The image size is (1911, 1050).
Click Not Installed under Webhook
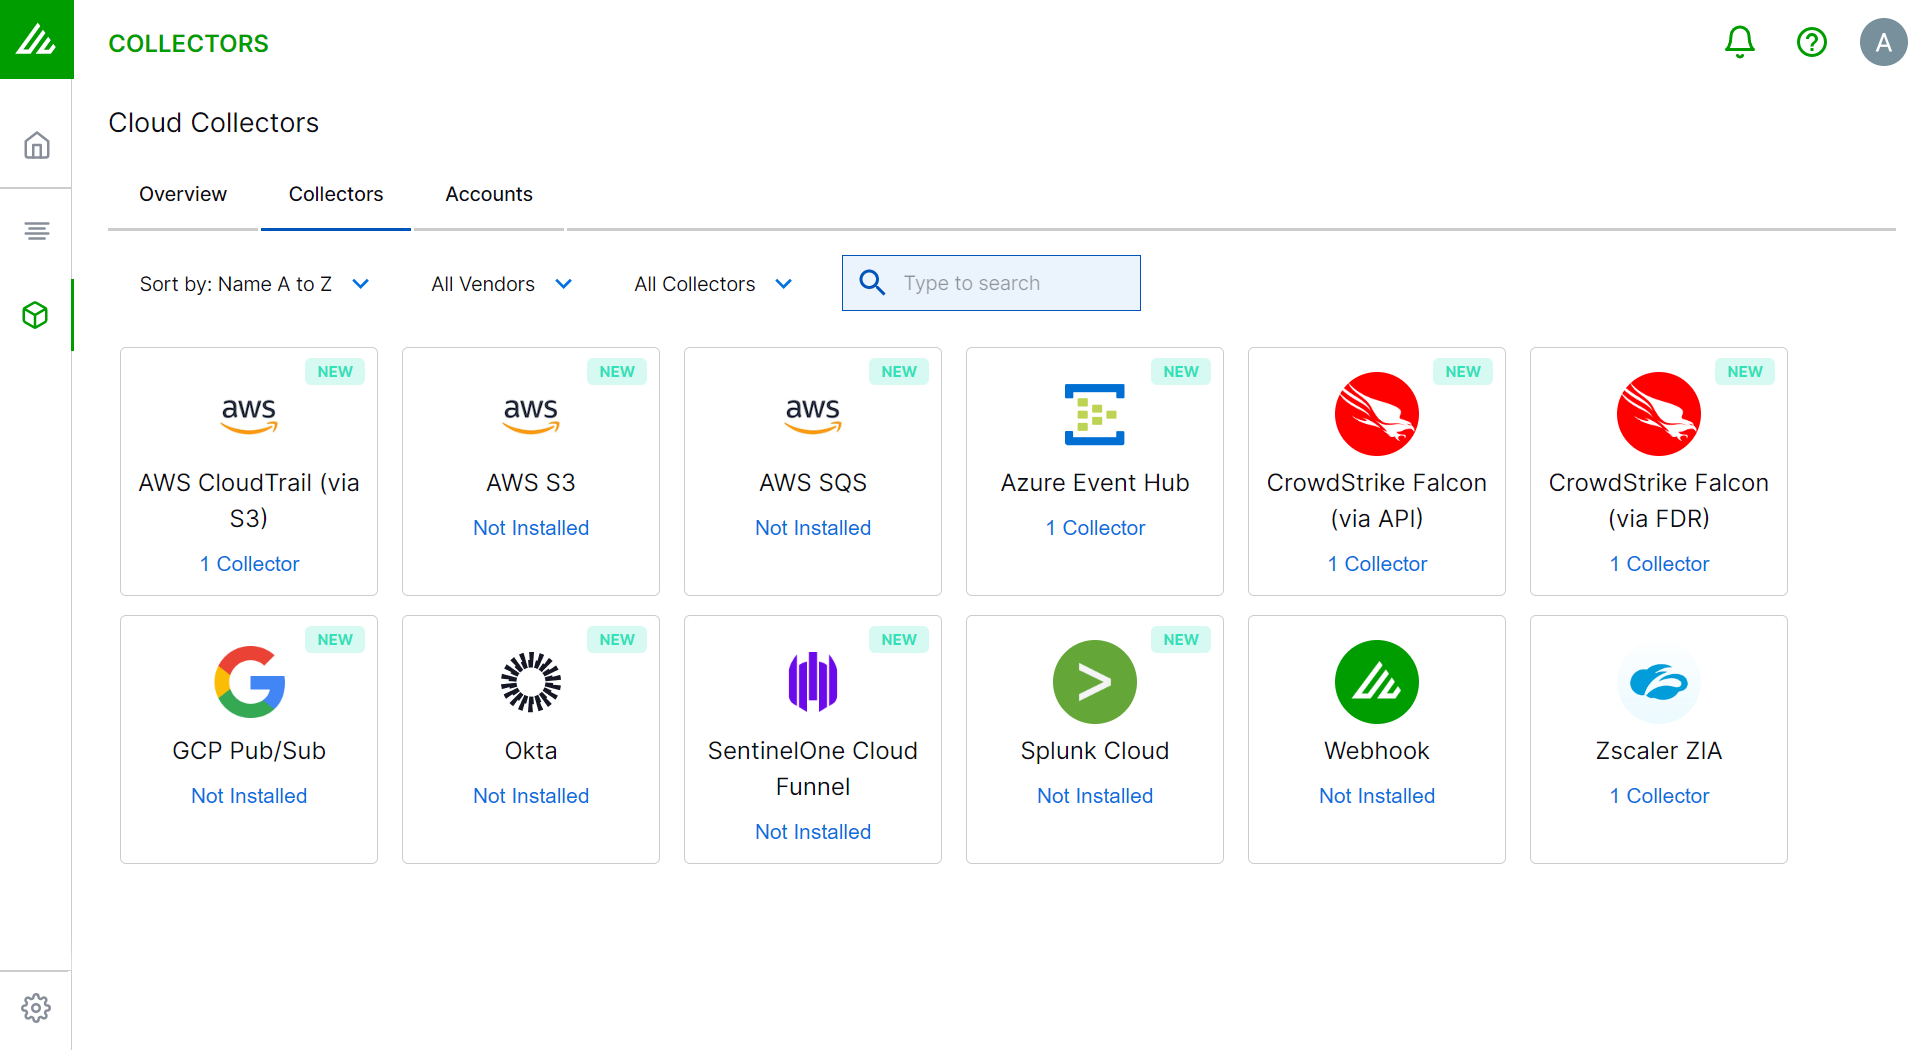[x=1377, y=796]
